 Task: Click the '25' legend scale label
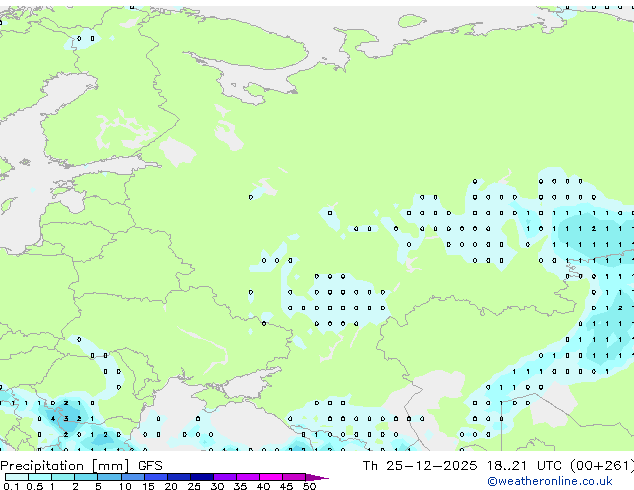coord(194,486)
